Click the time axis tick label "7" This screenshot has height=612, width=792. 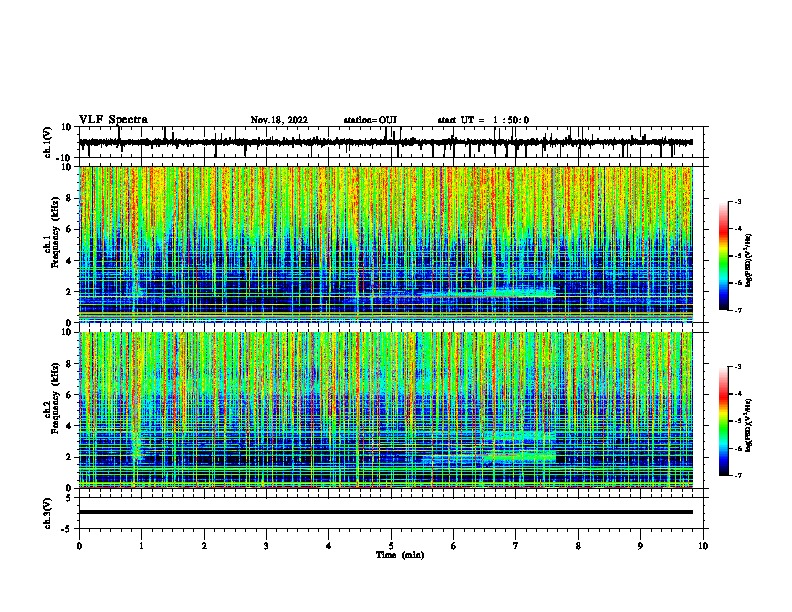[x=516, y=546]
